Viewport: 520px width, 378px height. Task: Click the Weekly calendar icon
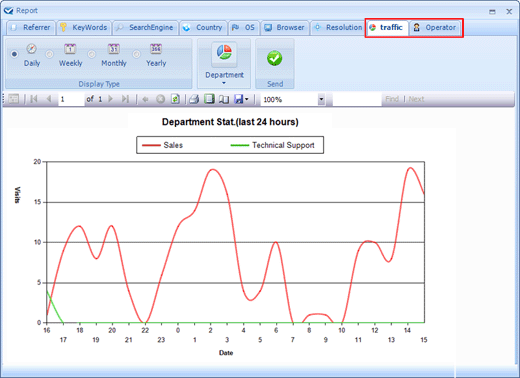coord(70,49)
